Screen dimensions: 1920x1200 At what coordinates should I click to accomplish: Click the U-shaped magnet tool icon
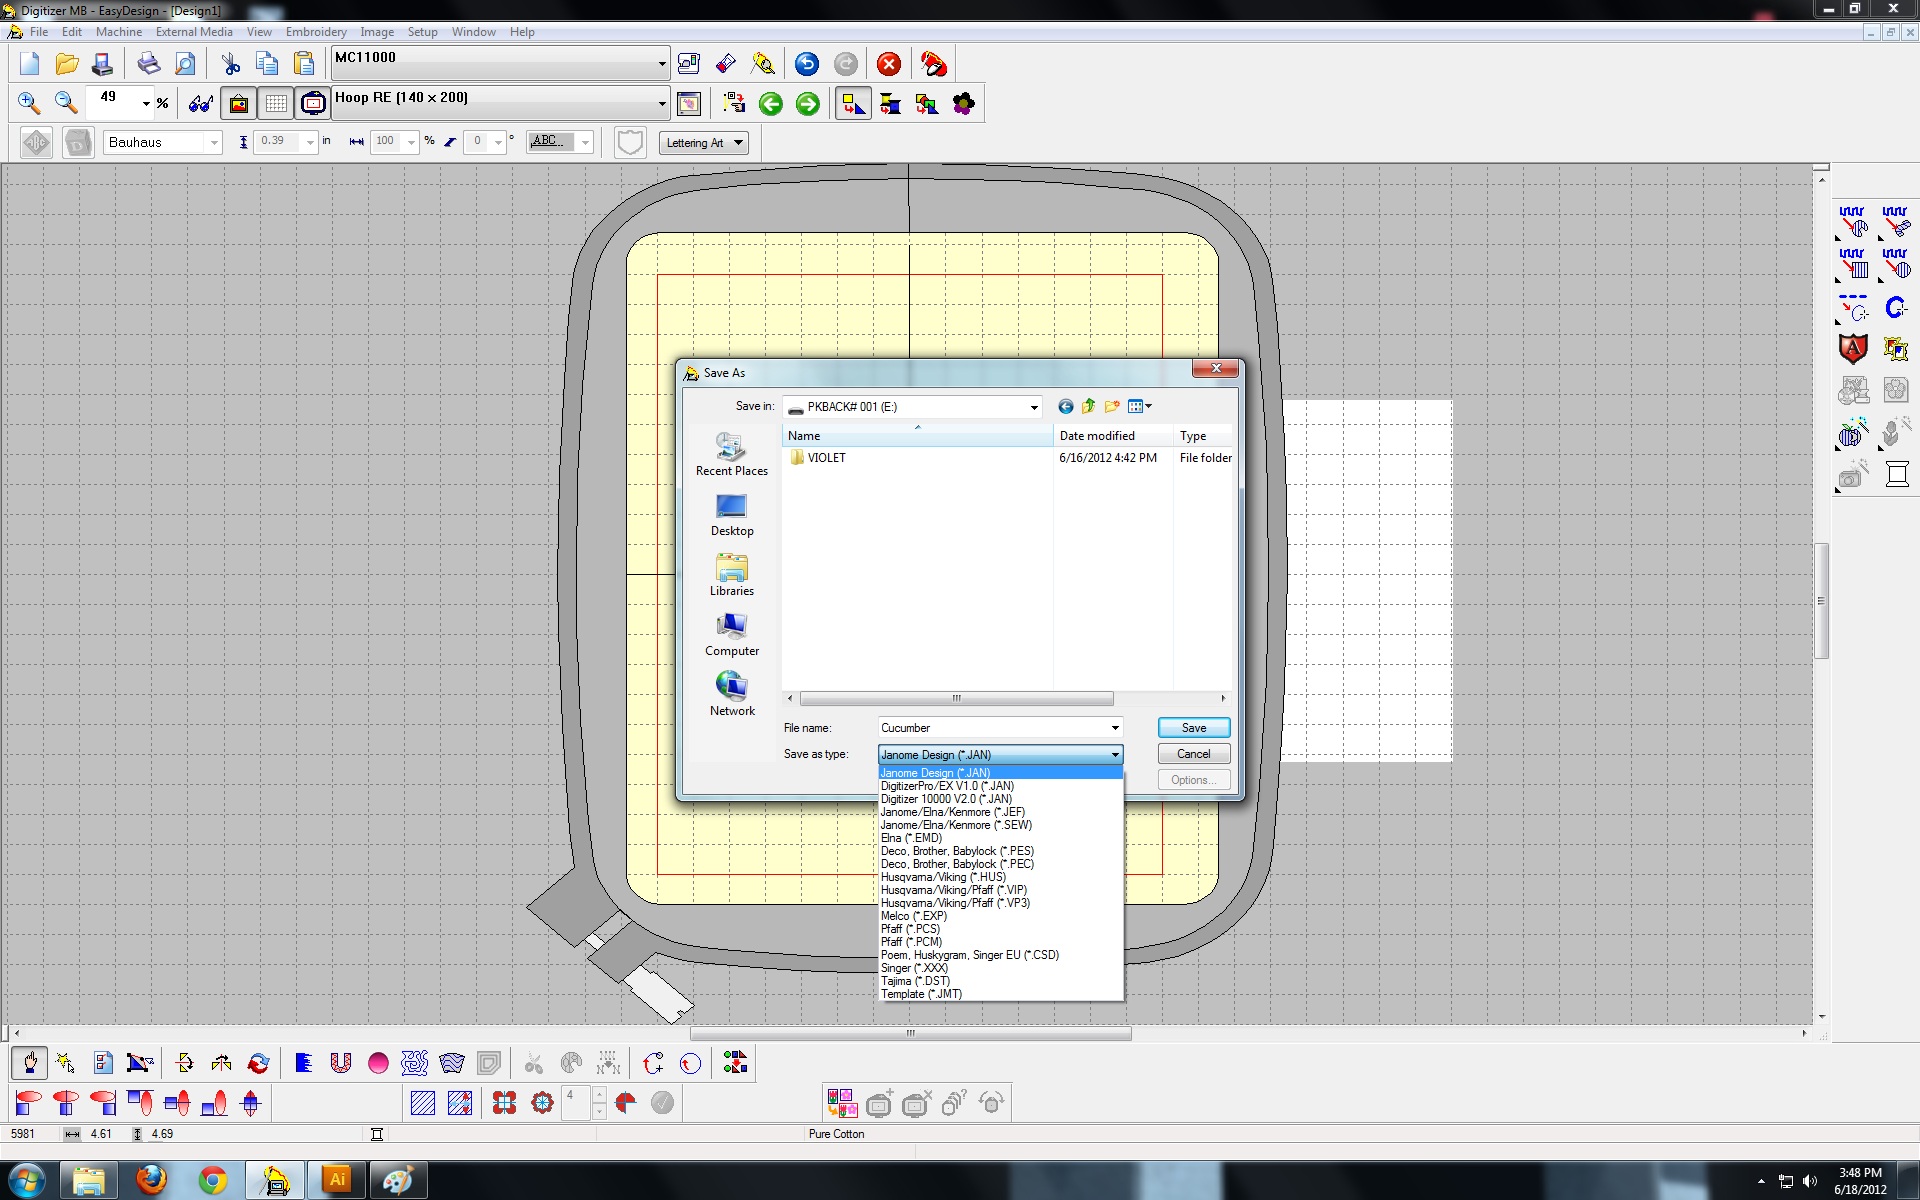pos(341,1063)
